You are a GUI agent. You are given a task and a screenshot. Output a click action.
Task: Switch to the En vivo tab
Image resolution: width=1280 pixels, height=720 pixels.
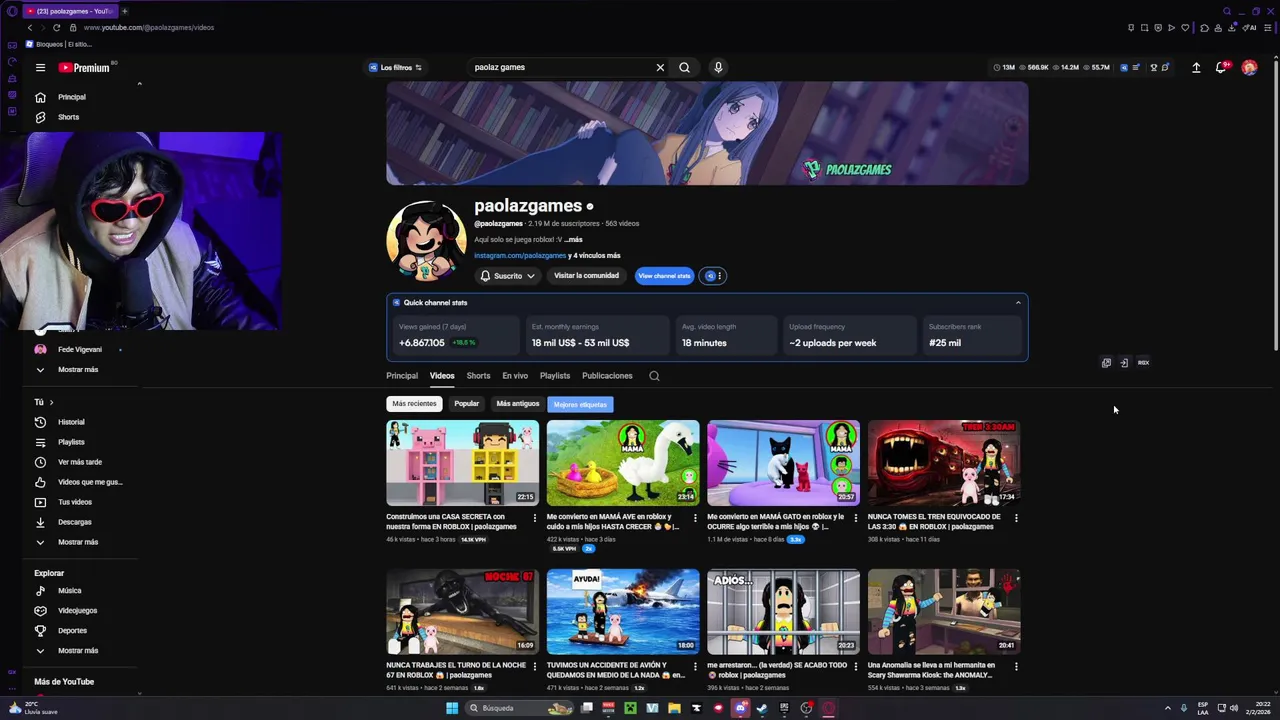click(x=515, y=376)
